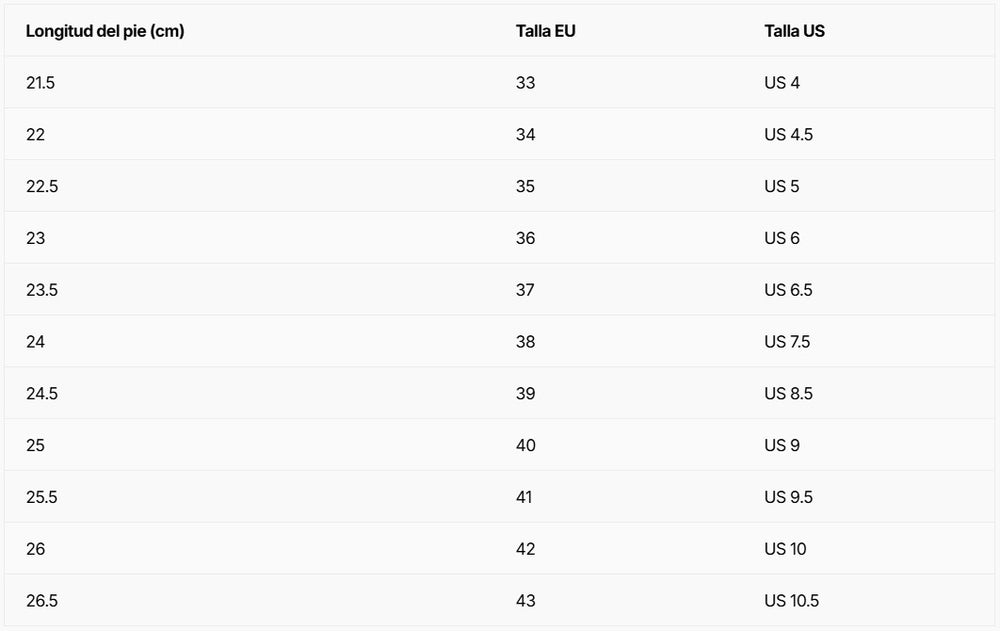Click the 'US 6' size cell

click(782, 239)
